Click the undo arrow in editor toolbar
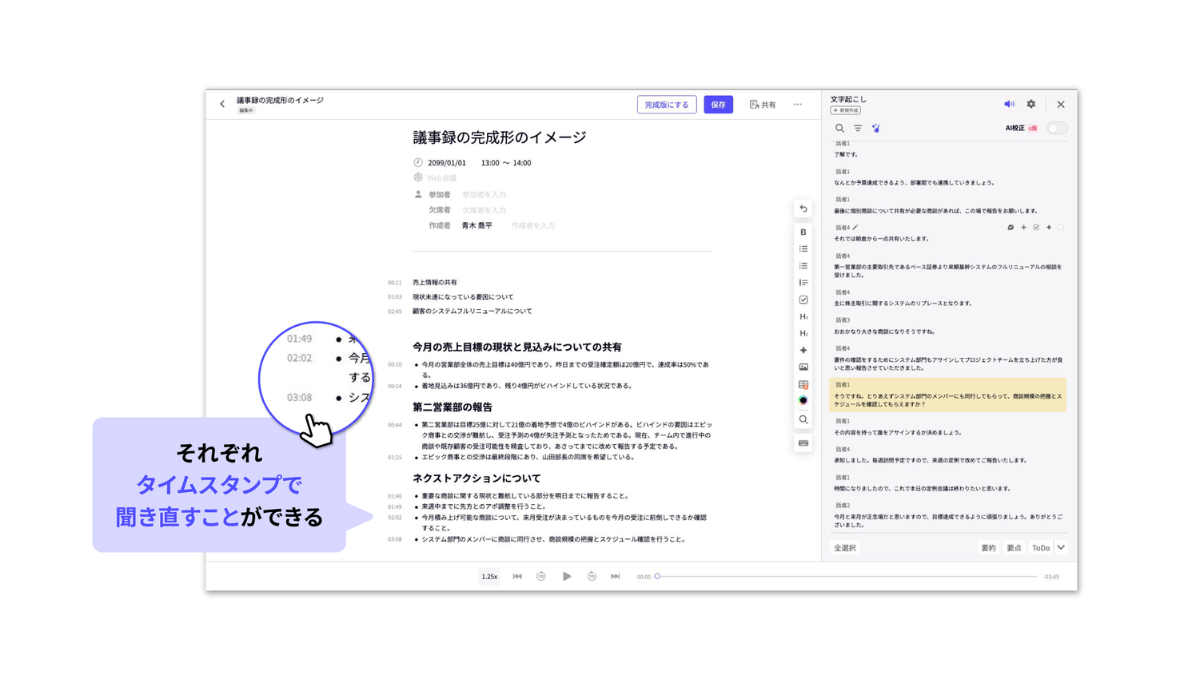The height and width of the screenshot is (675, 1200). click(x=803, y=209)
